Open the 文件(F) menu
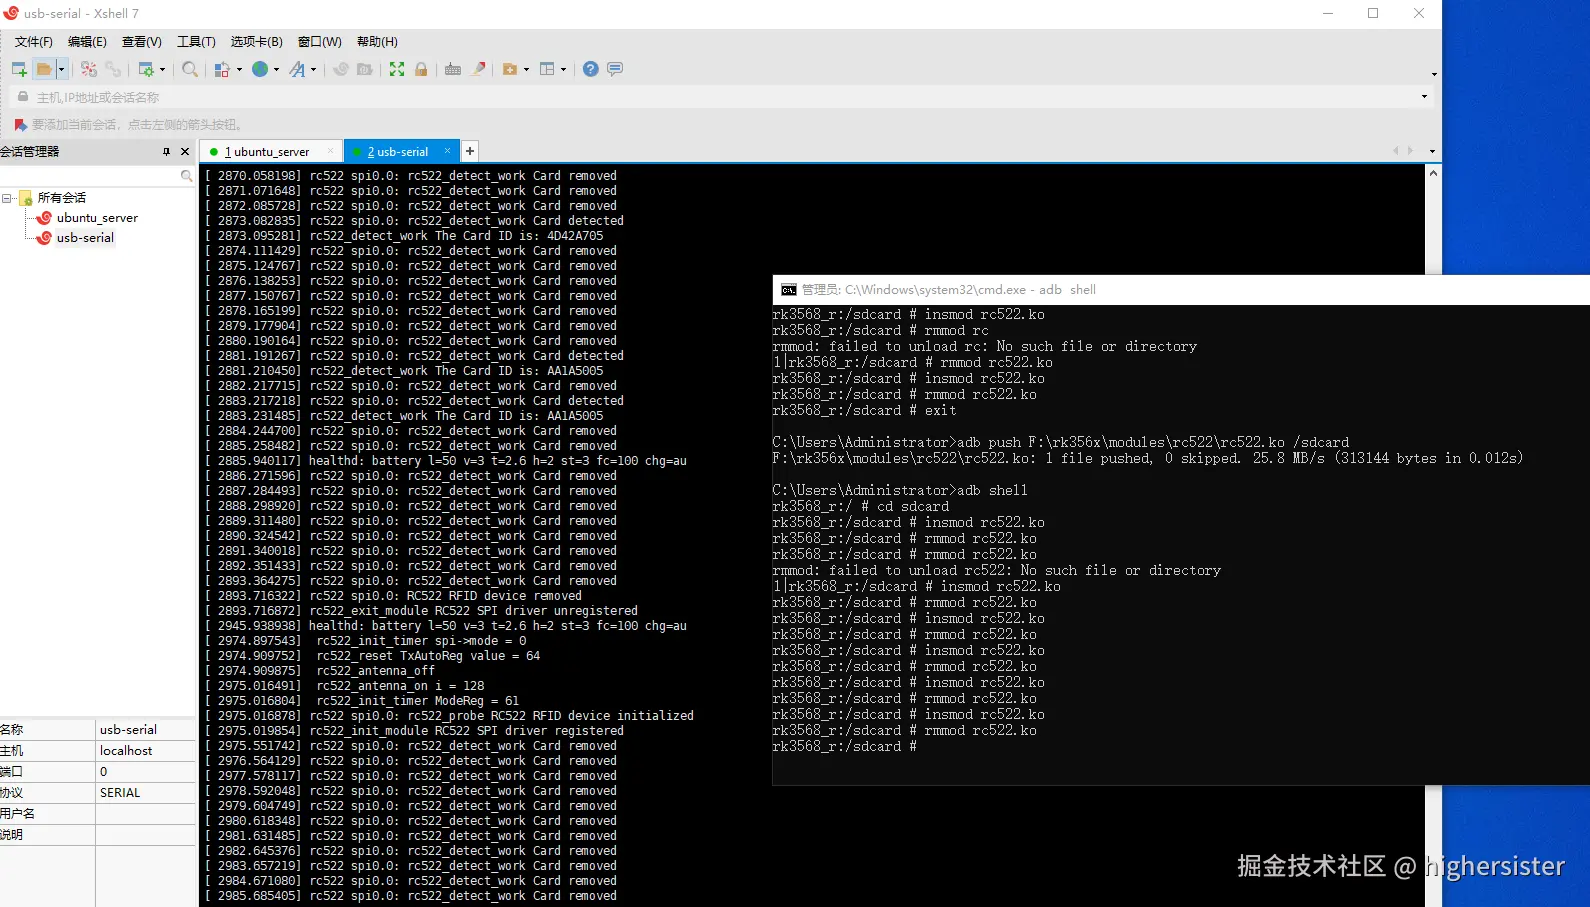1590x907 pixels. 34,42
